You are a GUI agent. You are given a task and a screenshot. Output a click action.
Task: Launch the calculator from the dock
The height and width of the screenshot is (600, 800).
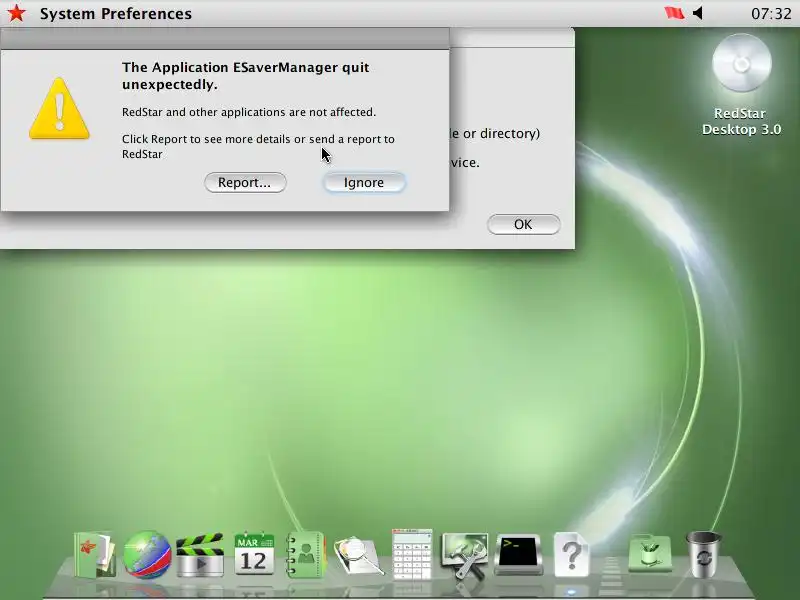[412, 554]
